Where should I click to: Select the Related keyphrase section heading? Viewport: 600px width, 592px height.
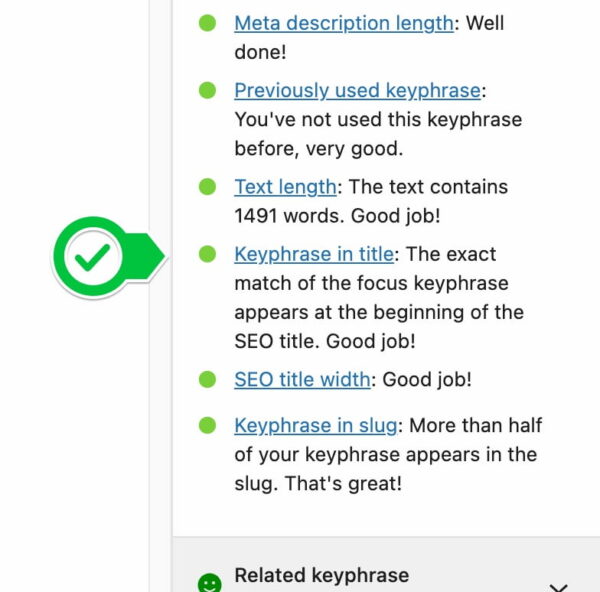[322, 575]
